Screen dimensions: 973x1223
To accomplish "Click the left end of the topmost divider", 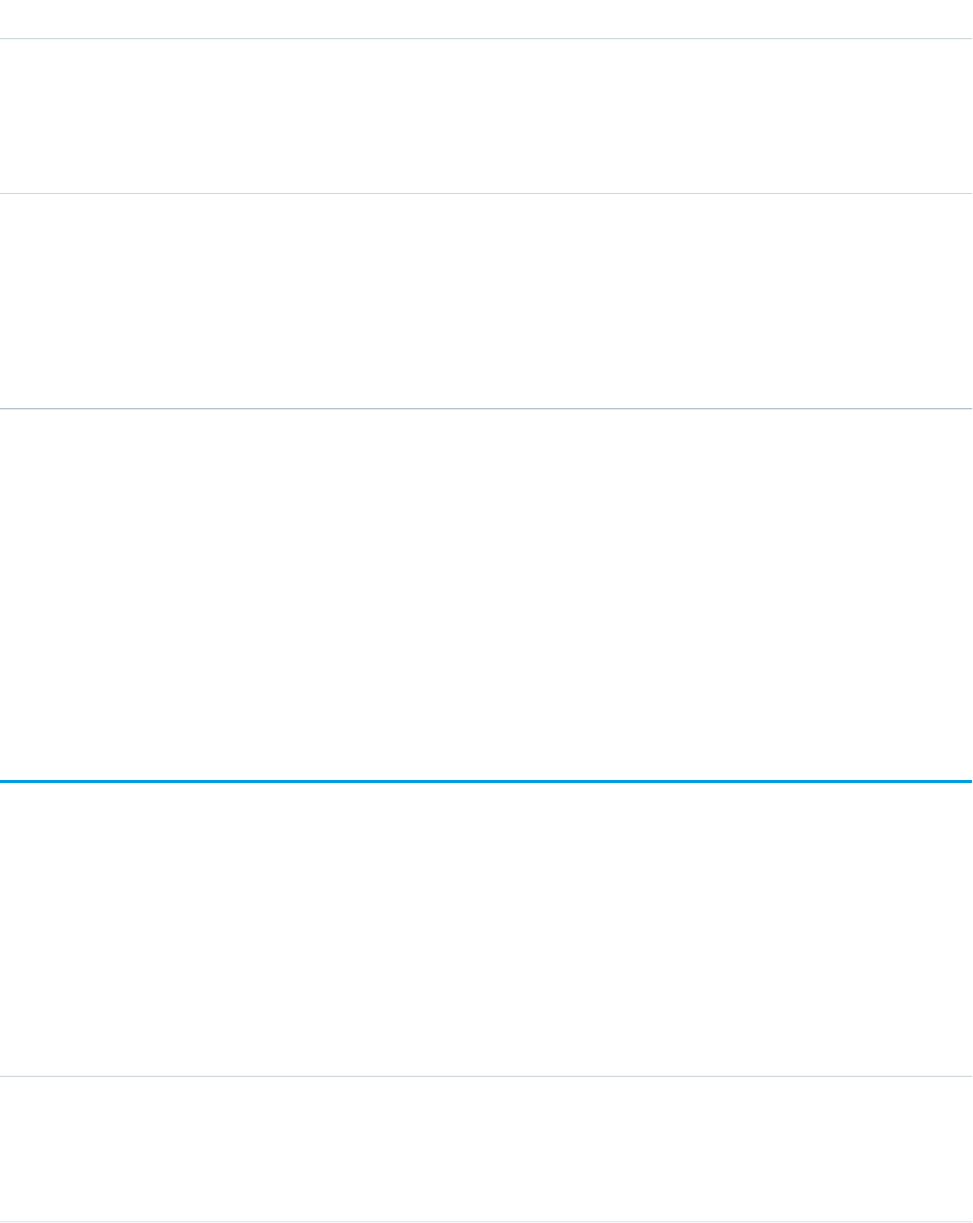I will pos(4,39).
